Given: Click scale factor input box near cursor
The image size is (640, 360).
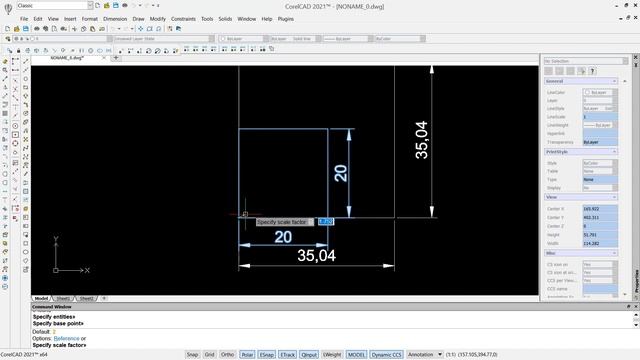Looking at the screenshot, I should 326,222.
